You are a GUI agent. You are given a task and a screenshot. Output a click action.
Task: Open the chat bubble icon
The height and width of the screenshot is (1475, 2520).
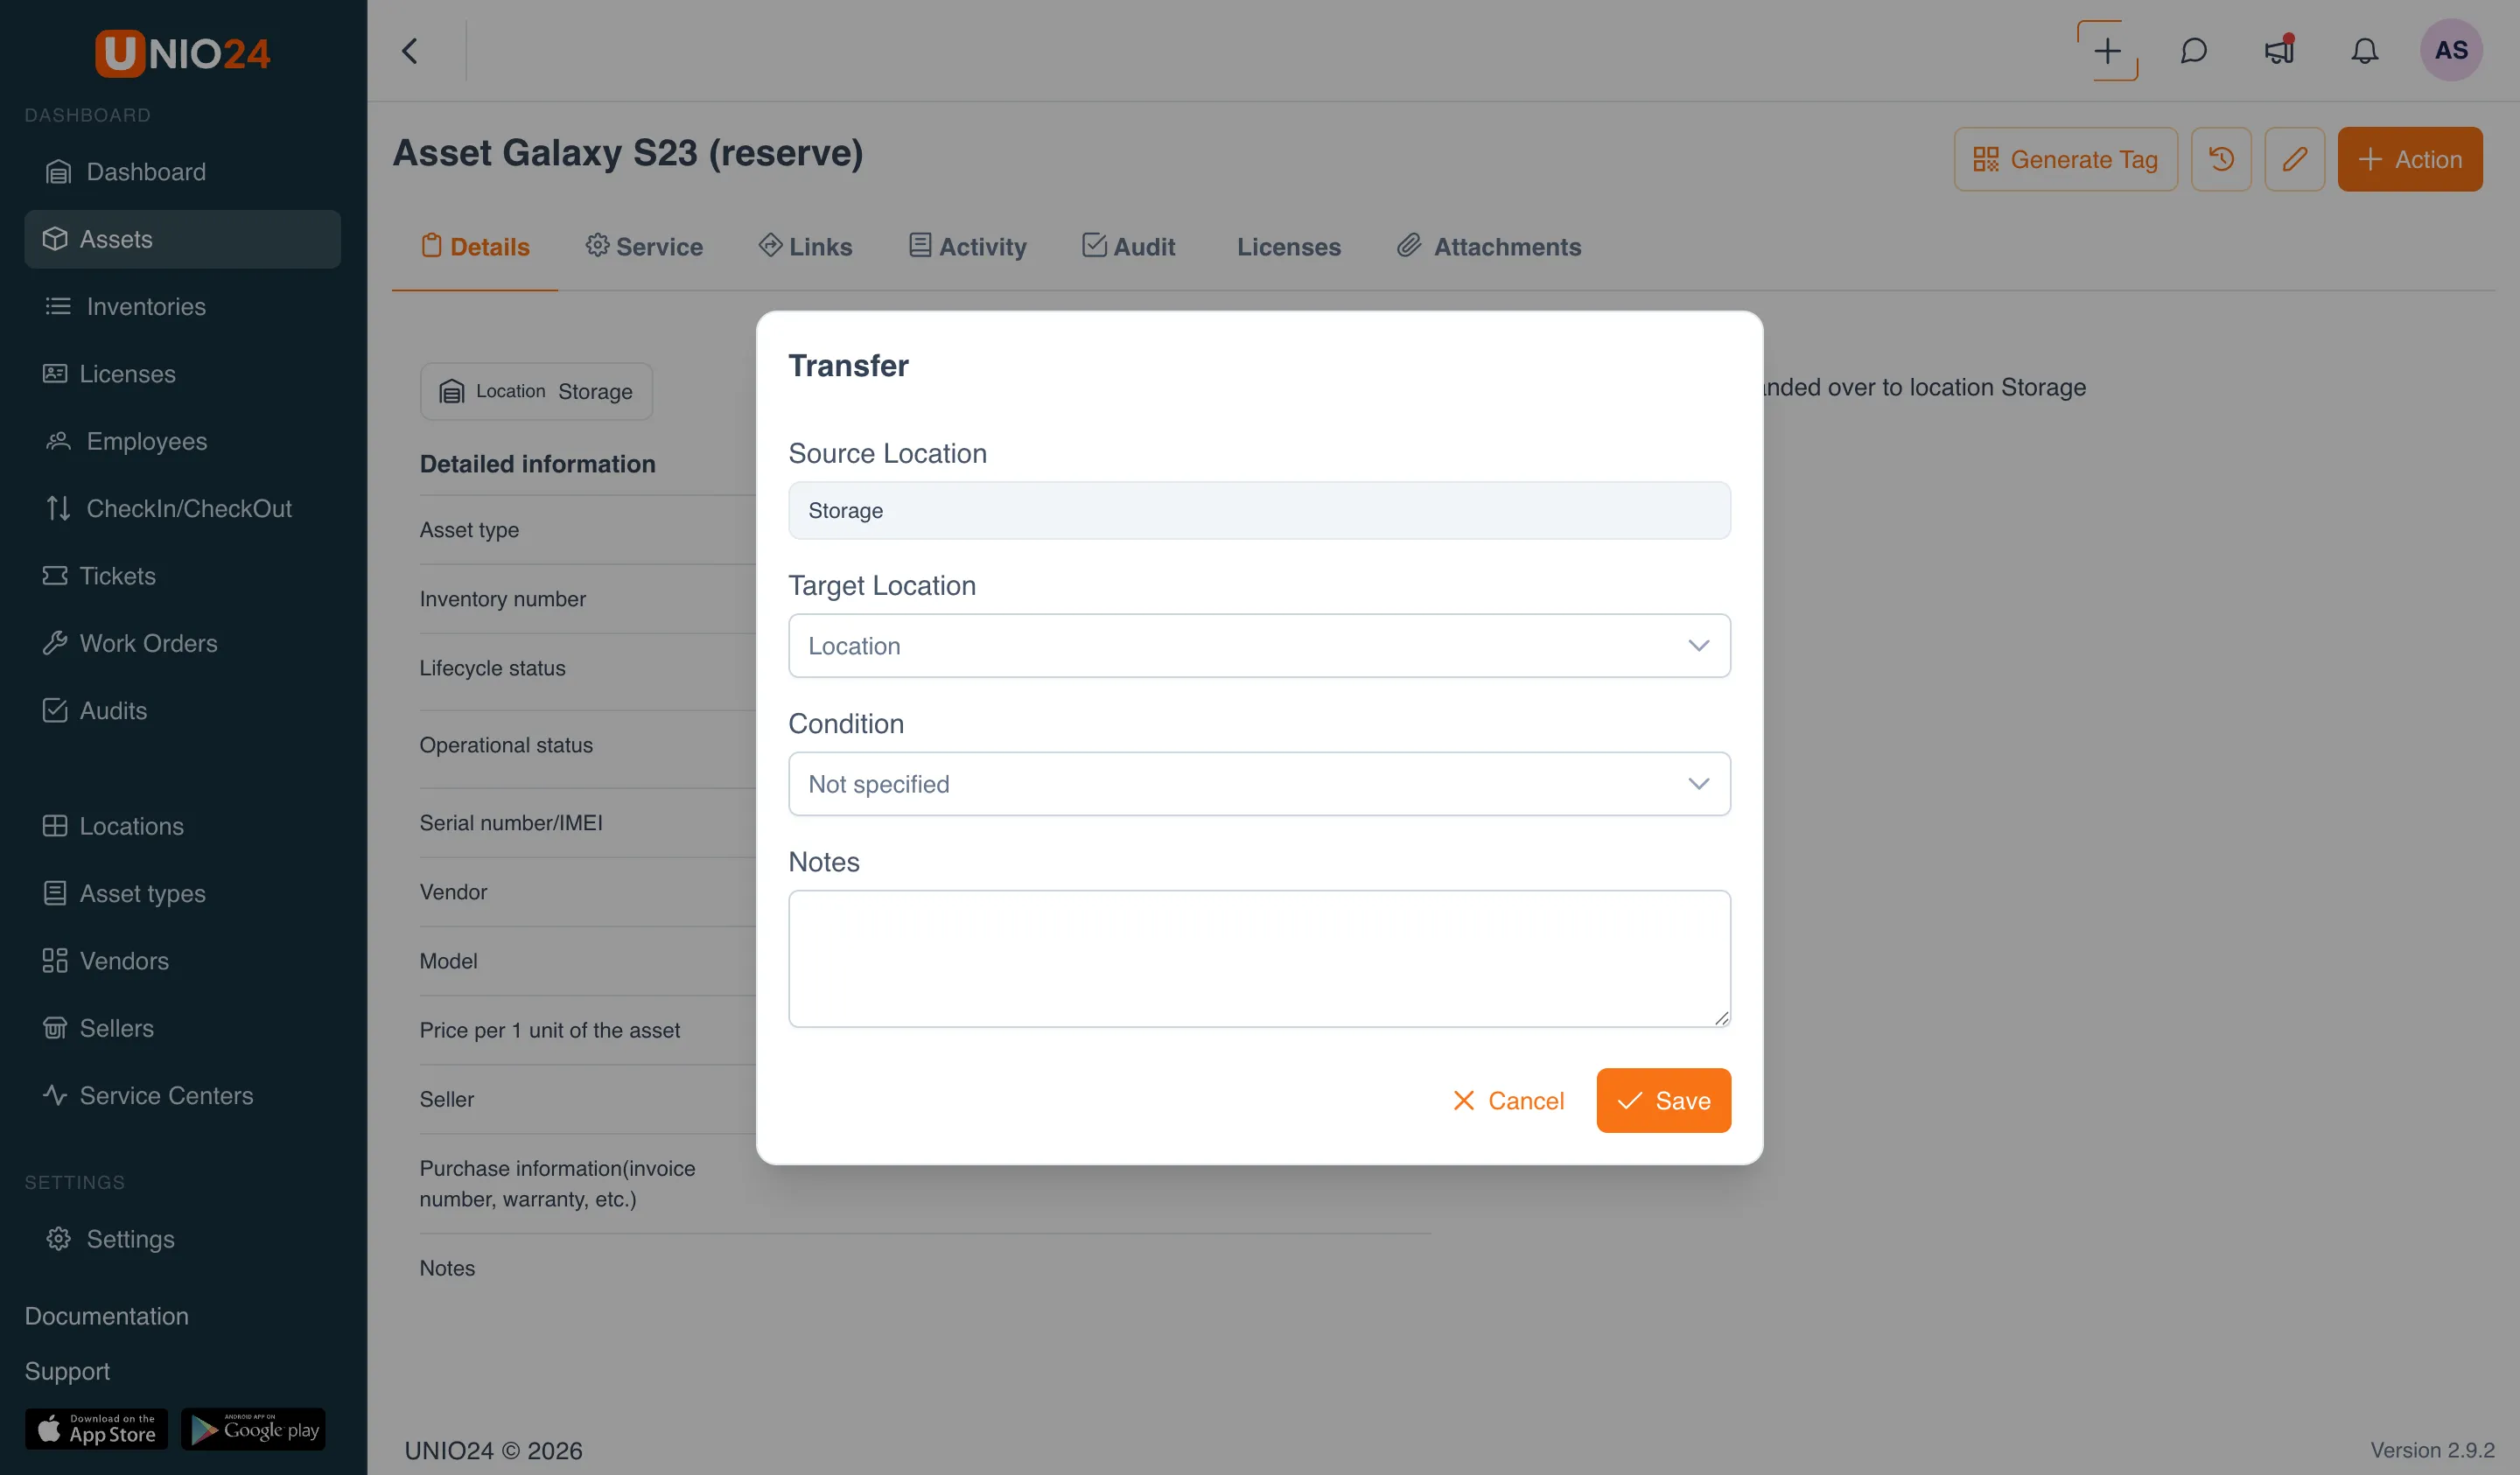click(x=2193, y=50)
